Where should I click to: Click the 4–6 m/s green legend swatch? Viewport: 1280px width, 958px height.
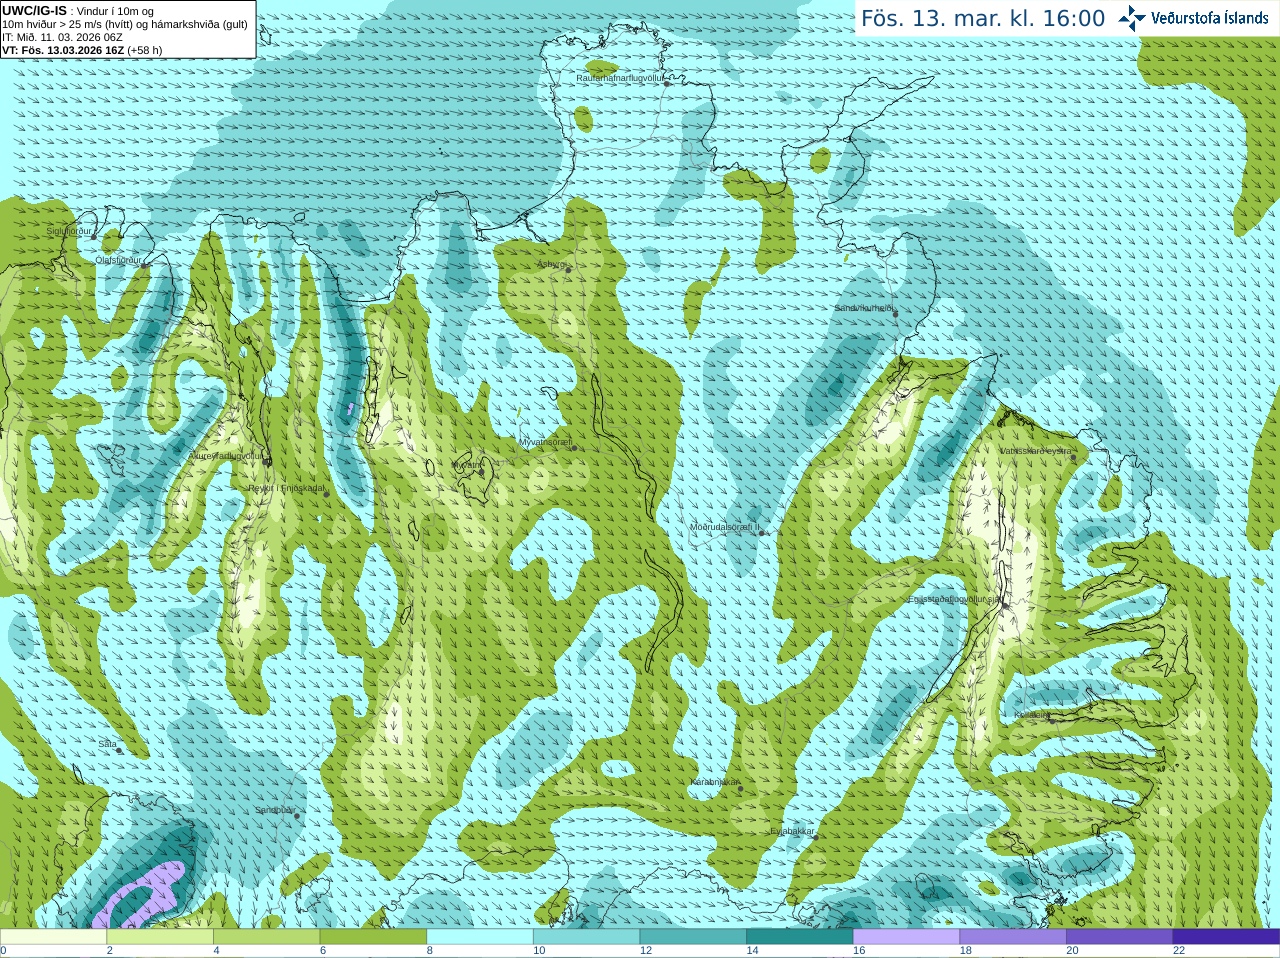266,937
